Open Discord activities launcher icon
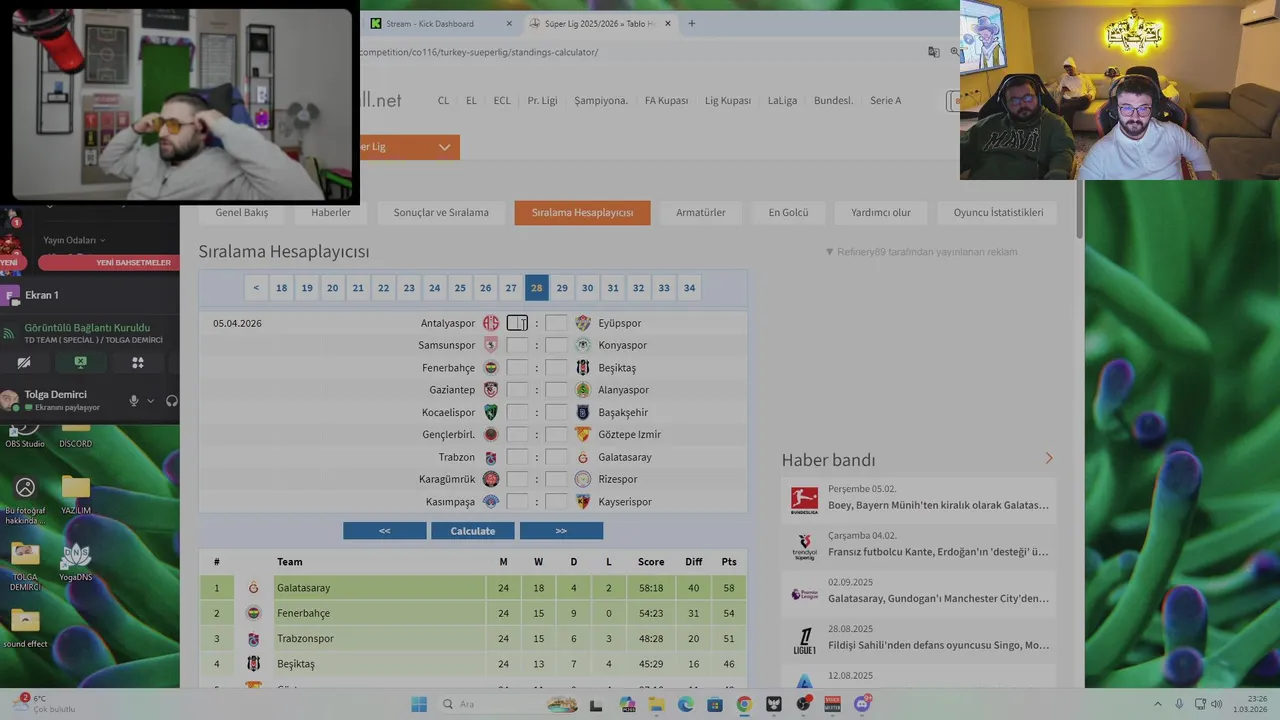Screen dimensions: 1280x720 point(138,362)
